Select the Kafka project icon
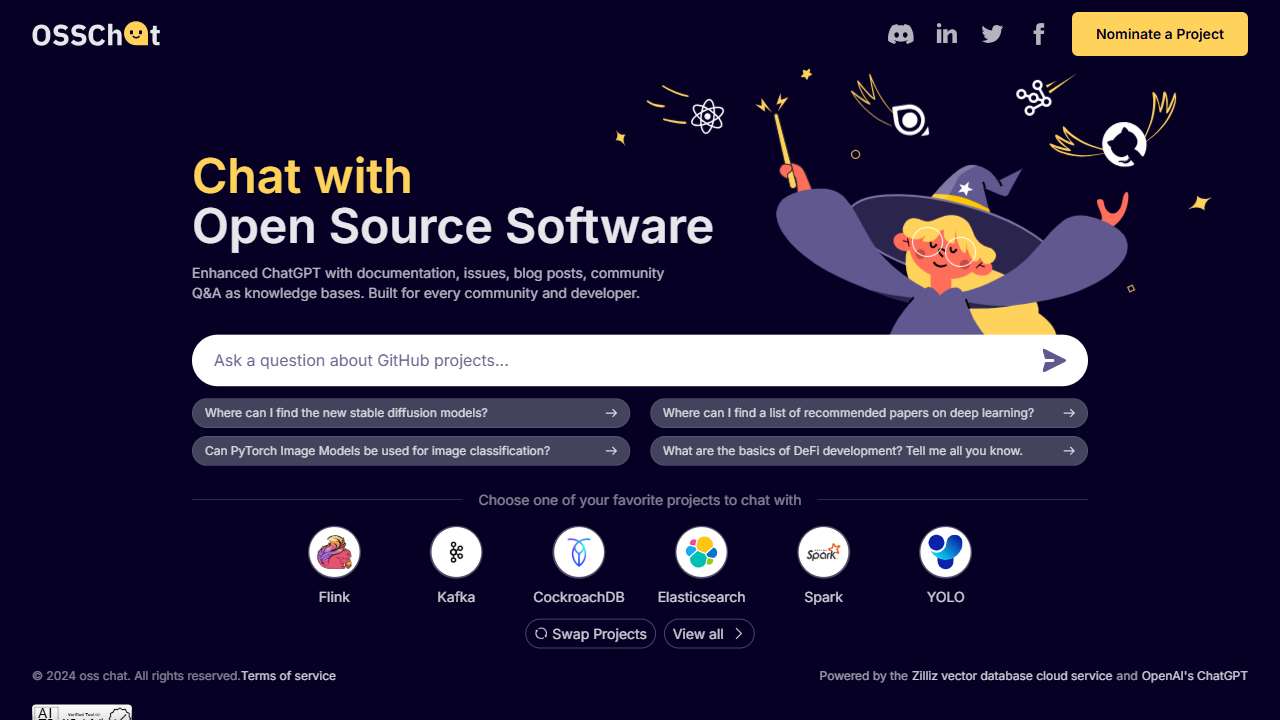This screenshot has height=720, width=1280. click(x=456, y=552)
